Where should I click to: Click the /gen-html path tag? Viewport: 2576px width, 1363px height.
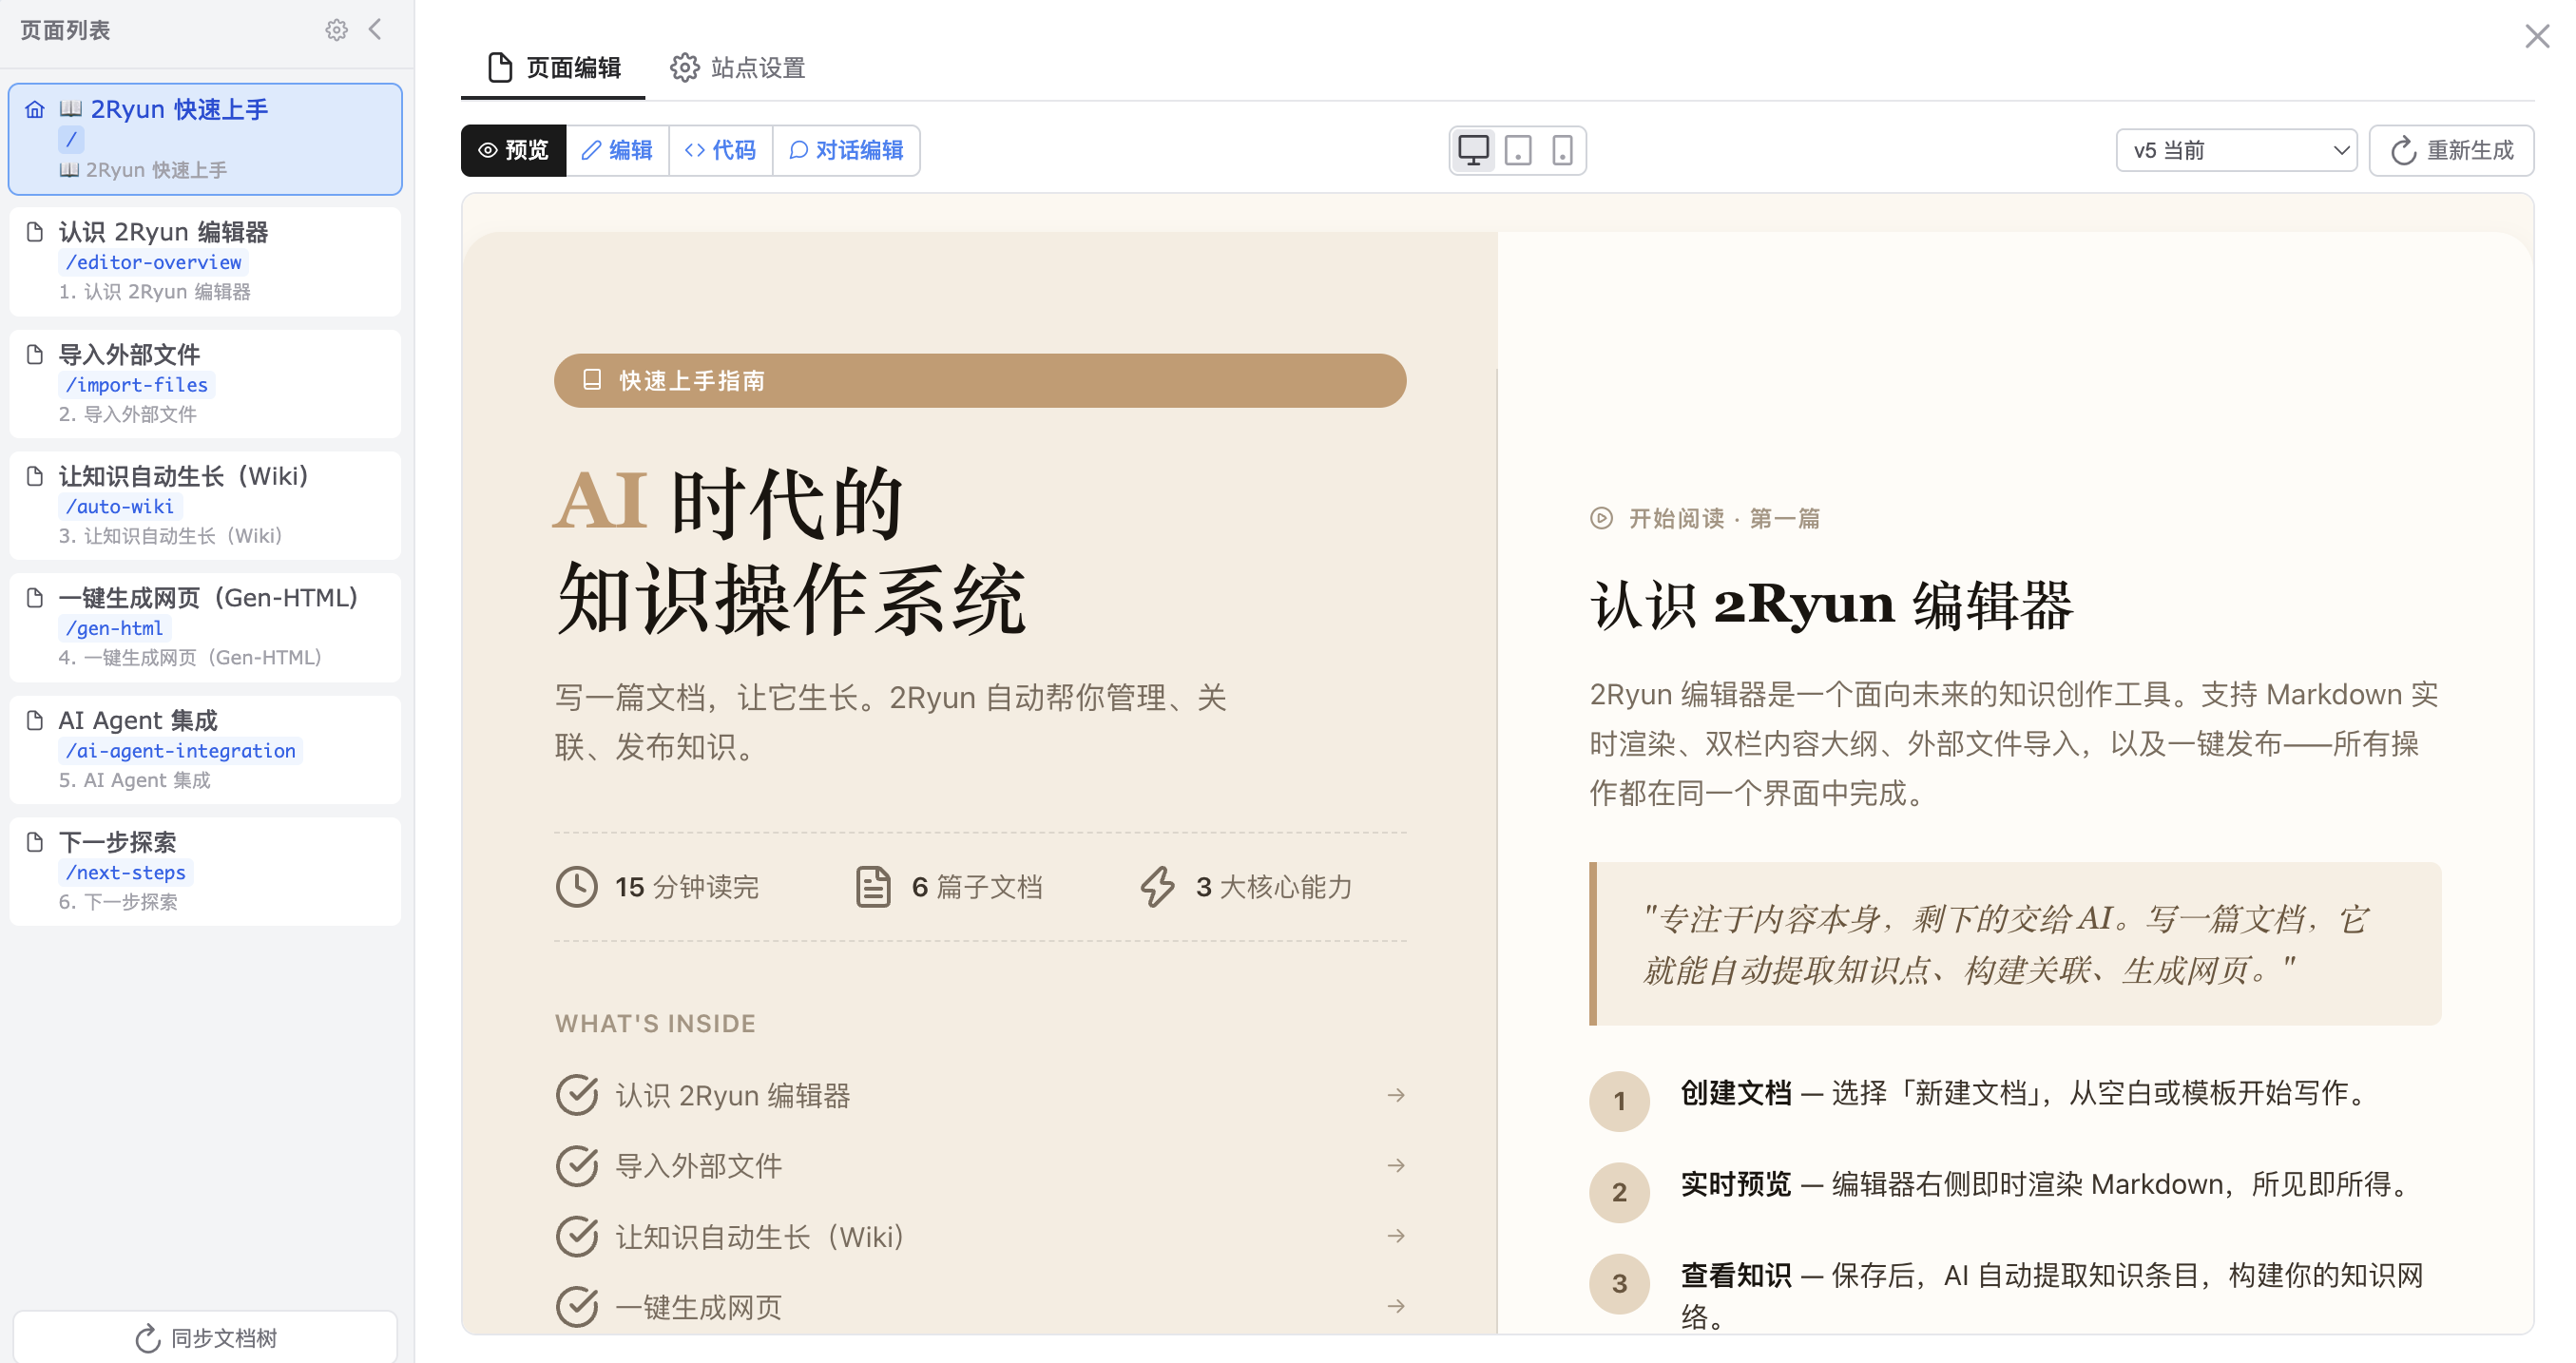coord(115,629)
